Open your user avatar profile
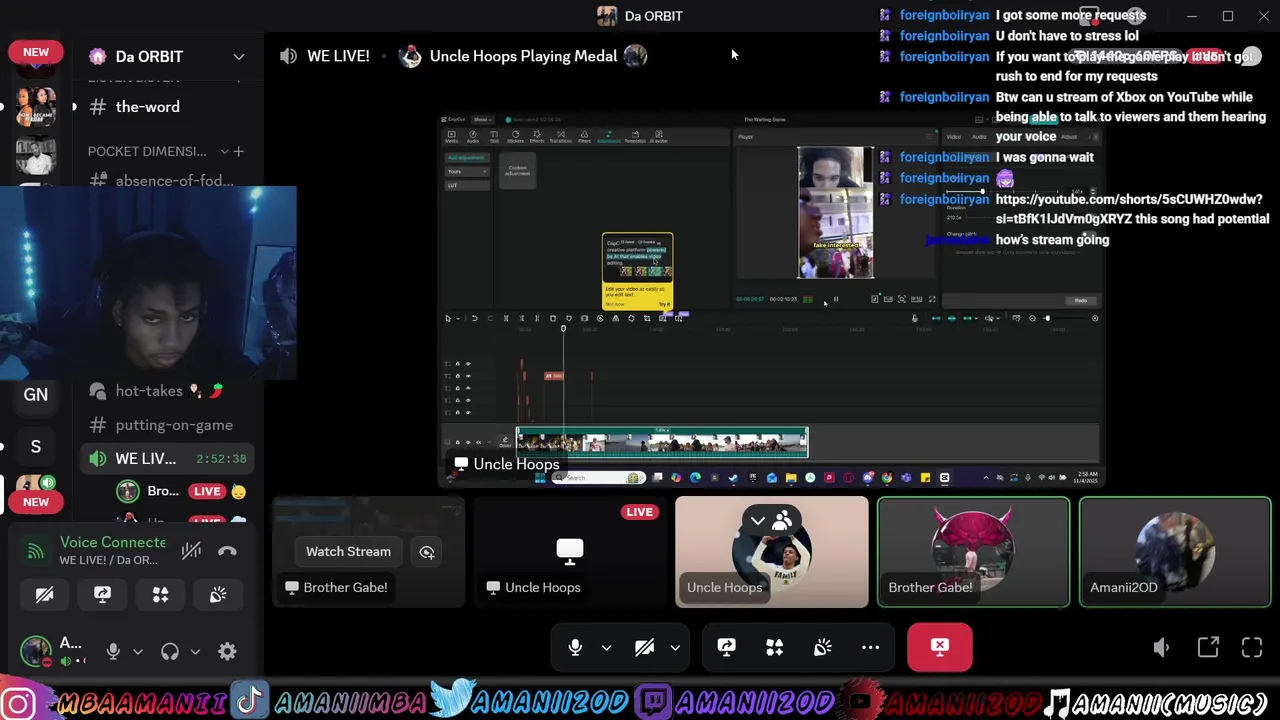This screenshot has height=720, width=1280. point(37,651)
